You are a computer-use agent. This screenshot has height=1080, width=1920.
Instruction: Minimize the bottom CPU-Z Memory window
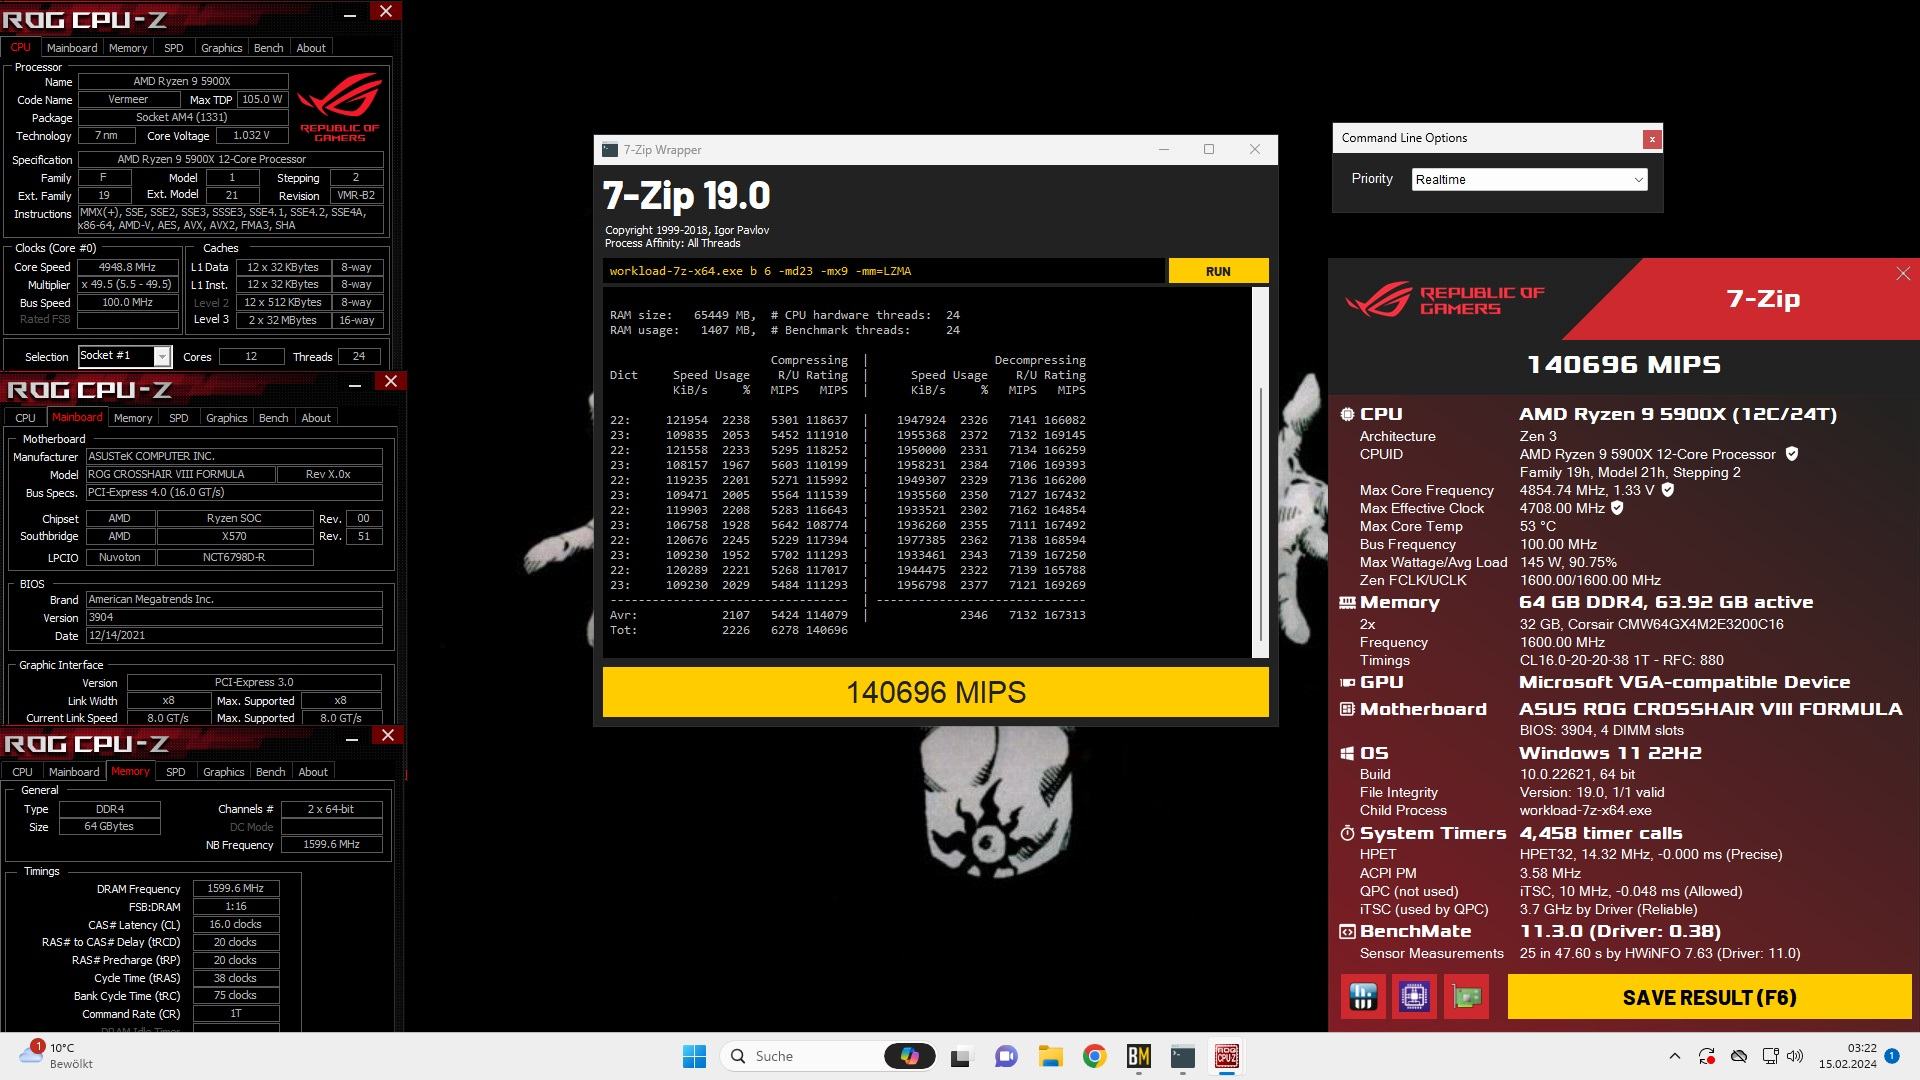(x=352, y=739)
